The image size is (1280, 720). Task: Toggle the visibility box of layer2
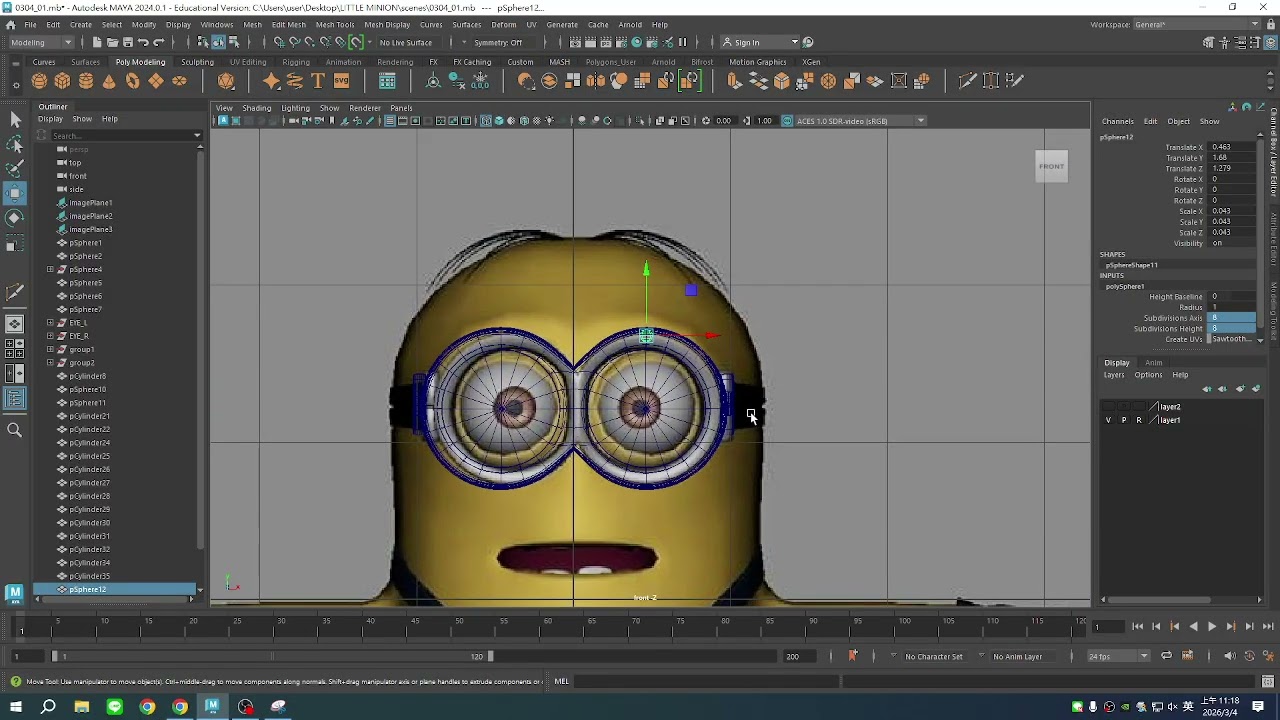click(x=1108, y=407)
